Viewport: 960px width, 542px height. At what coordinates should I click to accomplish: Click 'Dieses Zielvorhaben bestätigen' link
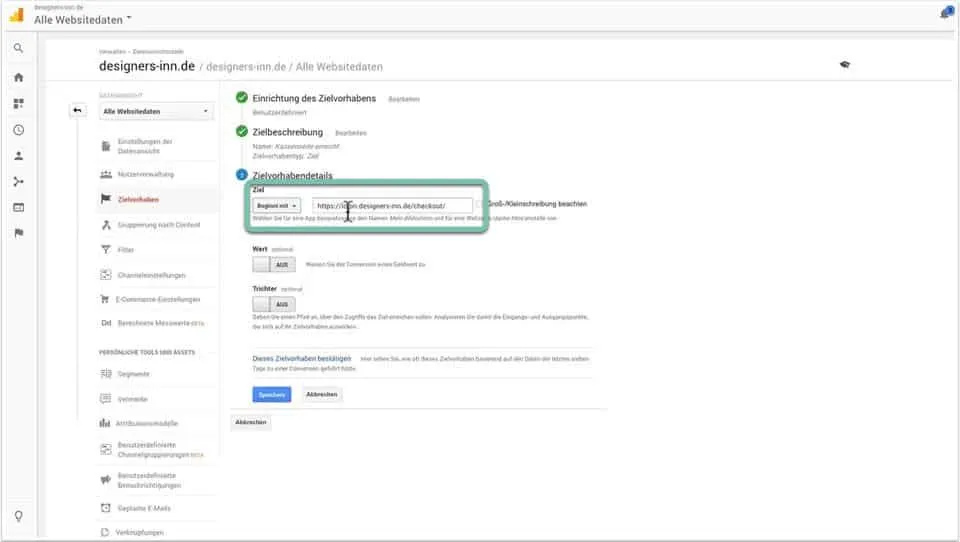coord(302,358)
